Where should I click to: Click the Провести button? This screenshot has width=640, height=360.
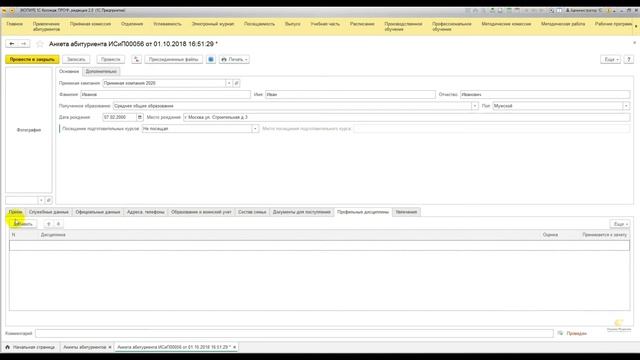tap(111, 60)
